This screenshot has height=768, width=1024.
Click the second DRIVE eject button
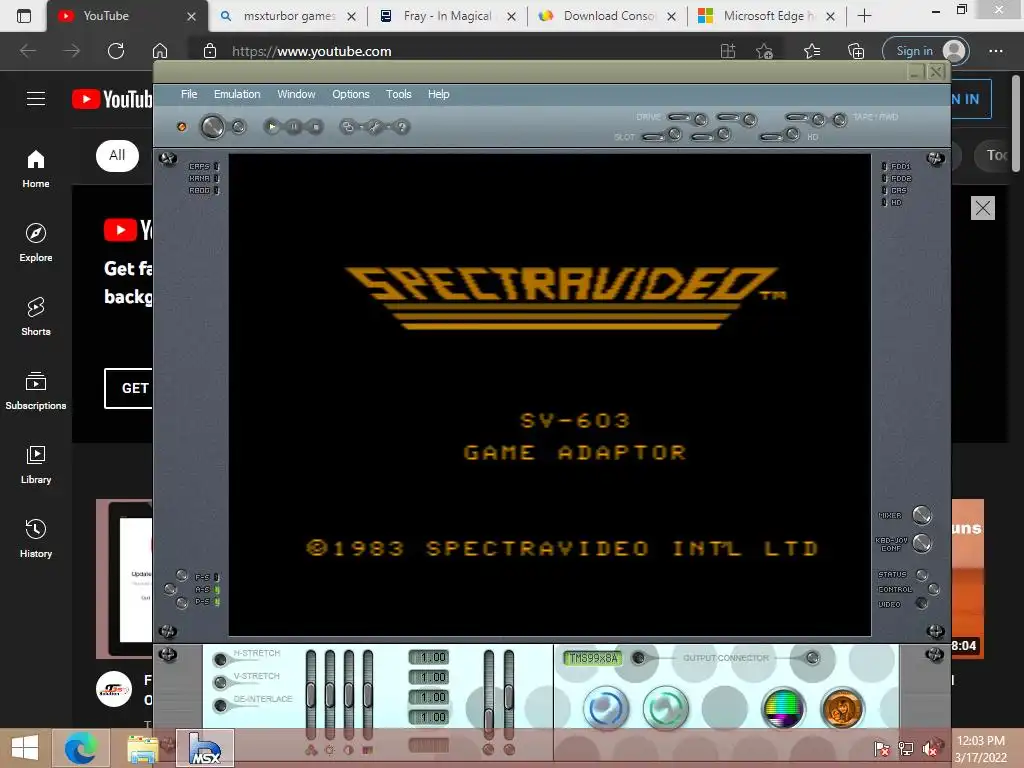click(x=750, y=120)
